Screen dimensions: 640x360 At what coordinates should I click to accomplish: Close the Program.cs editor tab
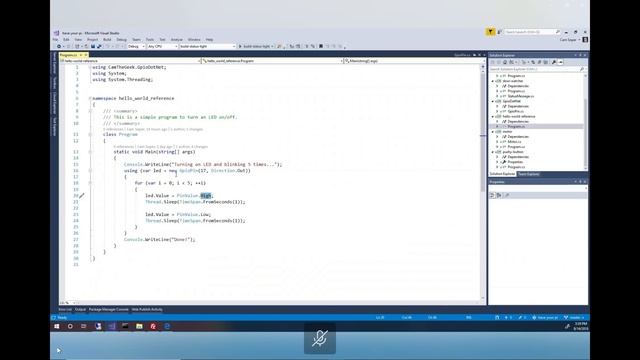click(x=86, y=55)
